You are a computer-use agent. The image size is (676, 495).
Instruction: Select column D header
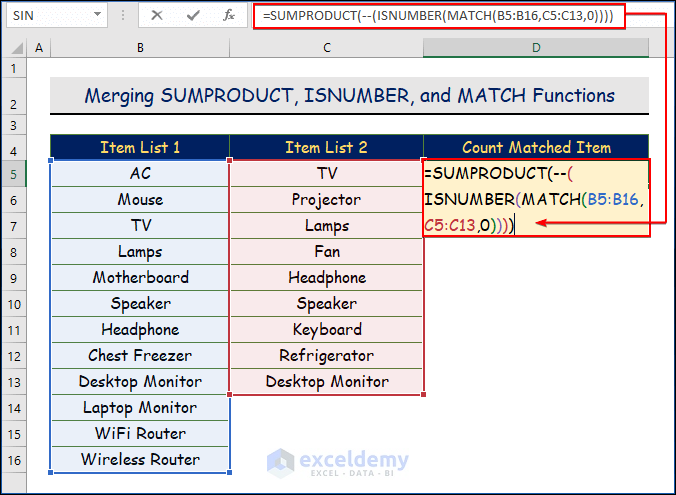[536, 47]
